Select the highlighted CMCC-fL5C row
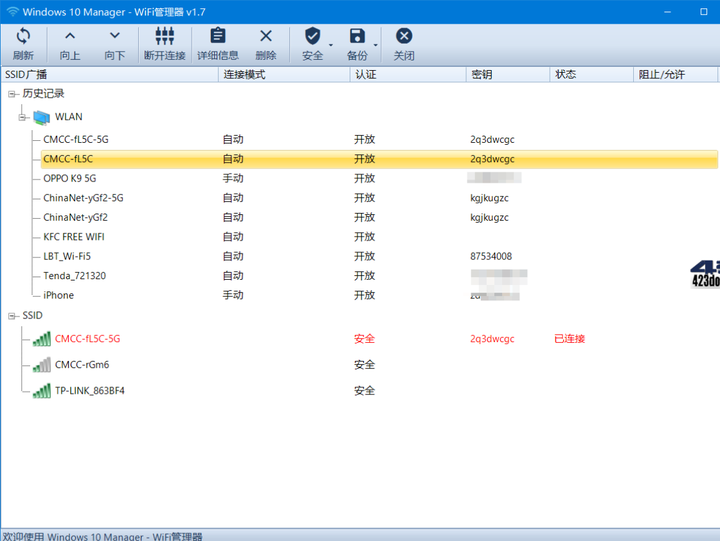720x541 pixels. coord(379,159)
